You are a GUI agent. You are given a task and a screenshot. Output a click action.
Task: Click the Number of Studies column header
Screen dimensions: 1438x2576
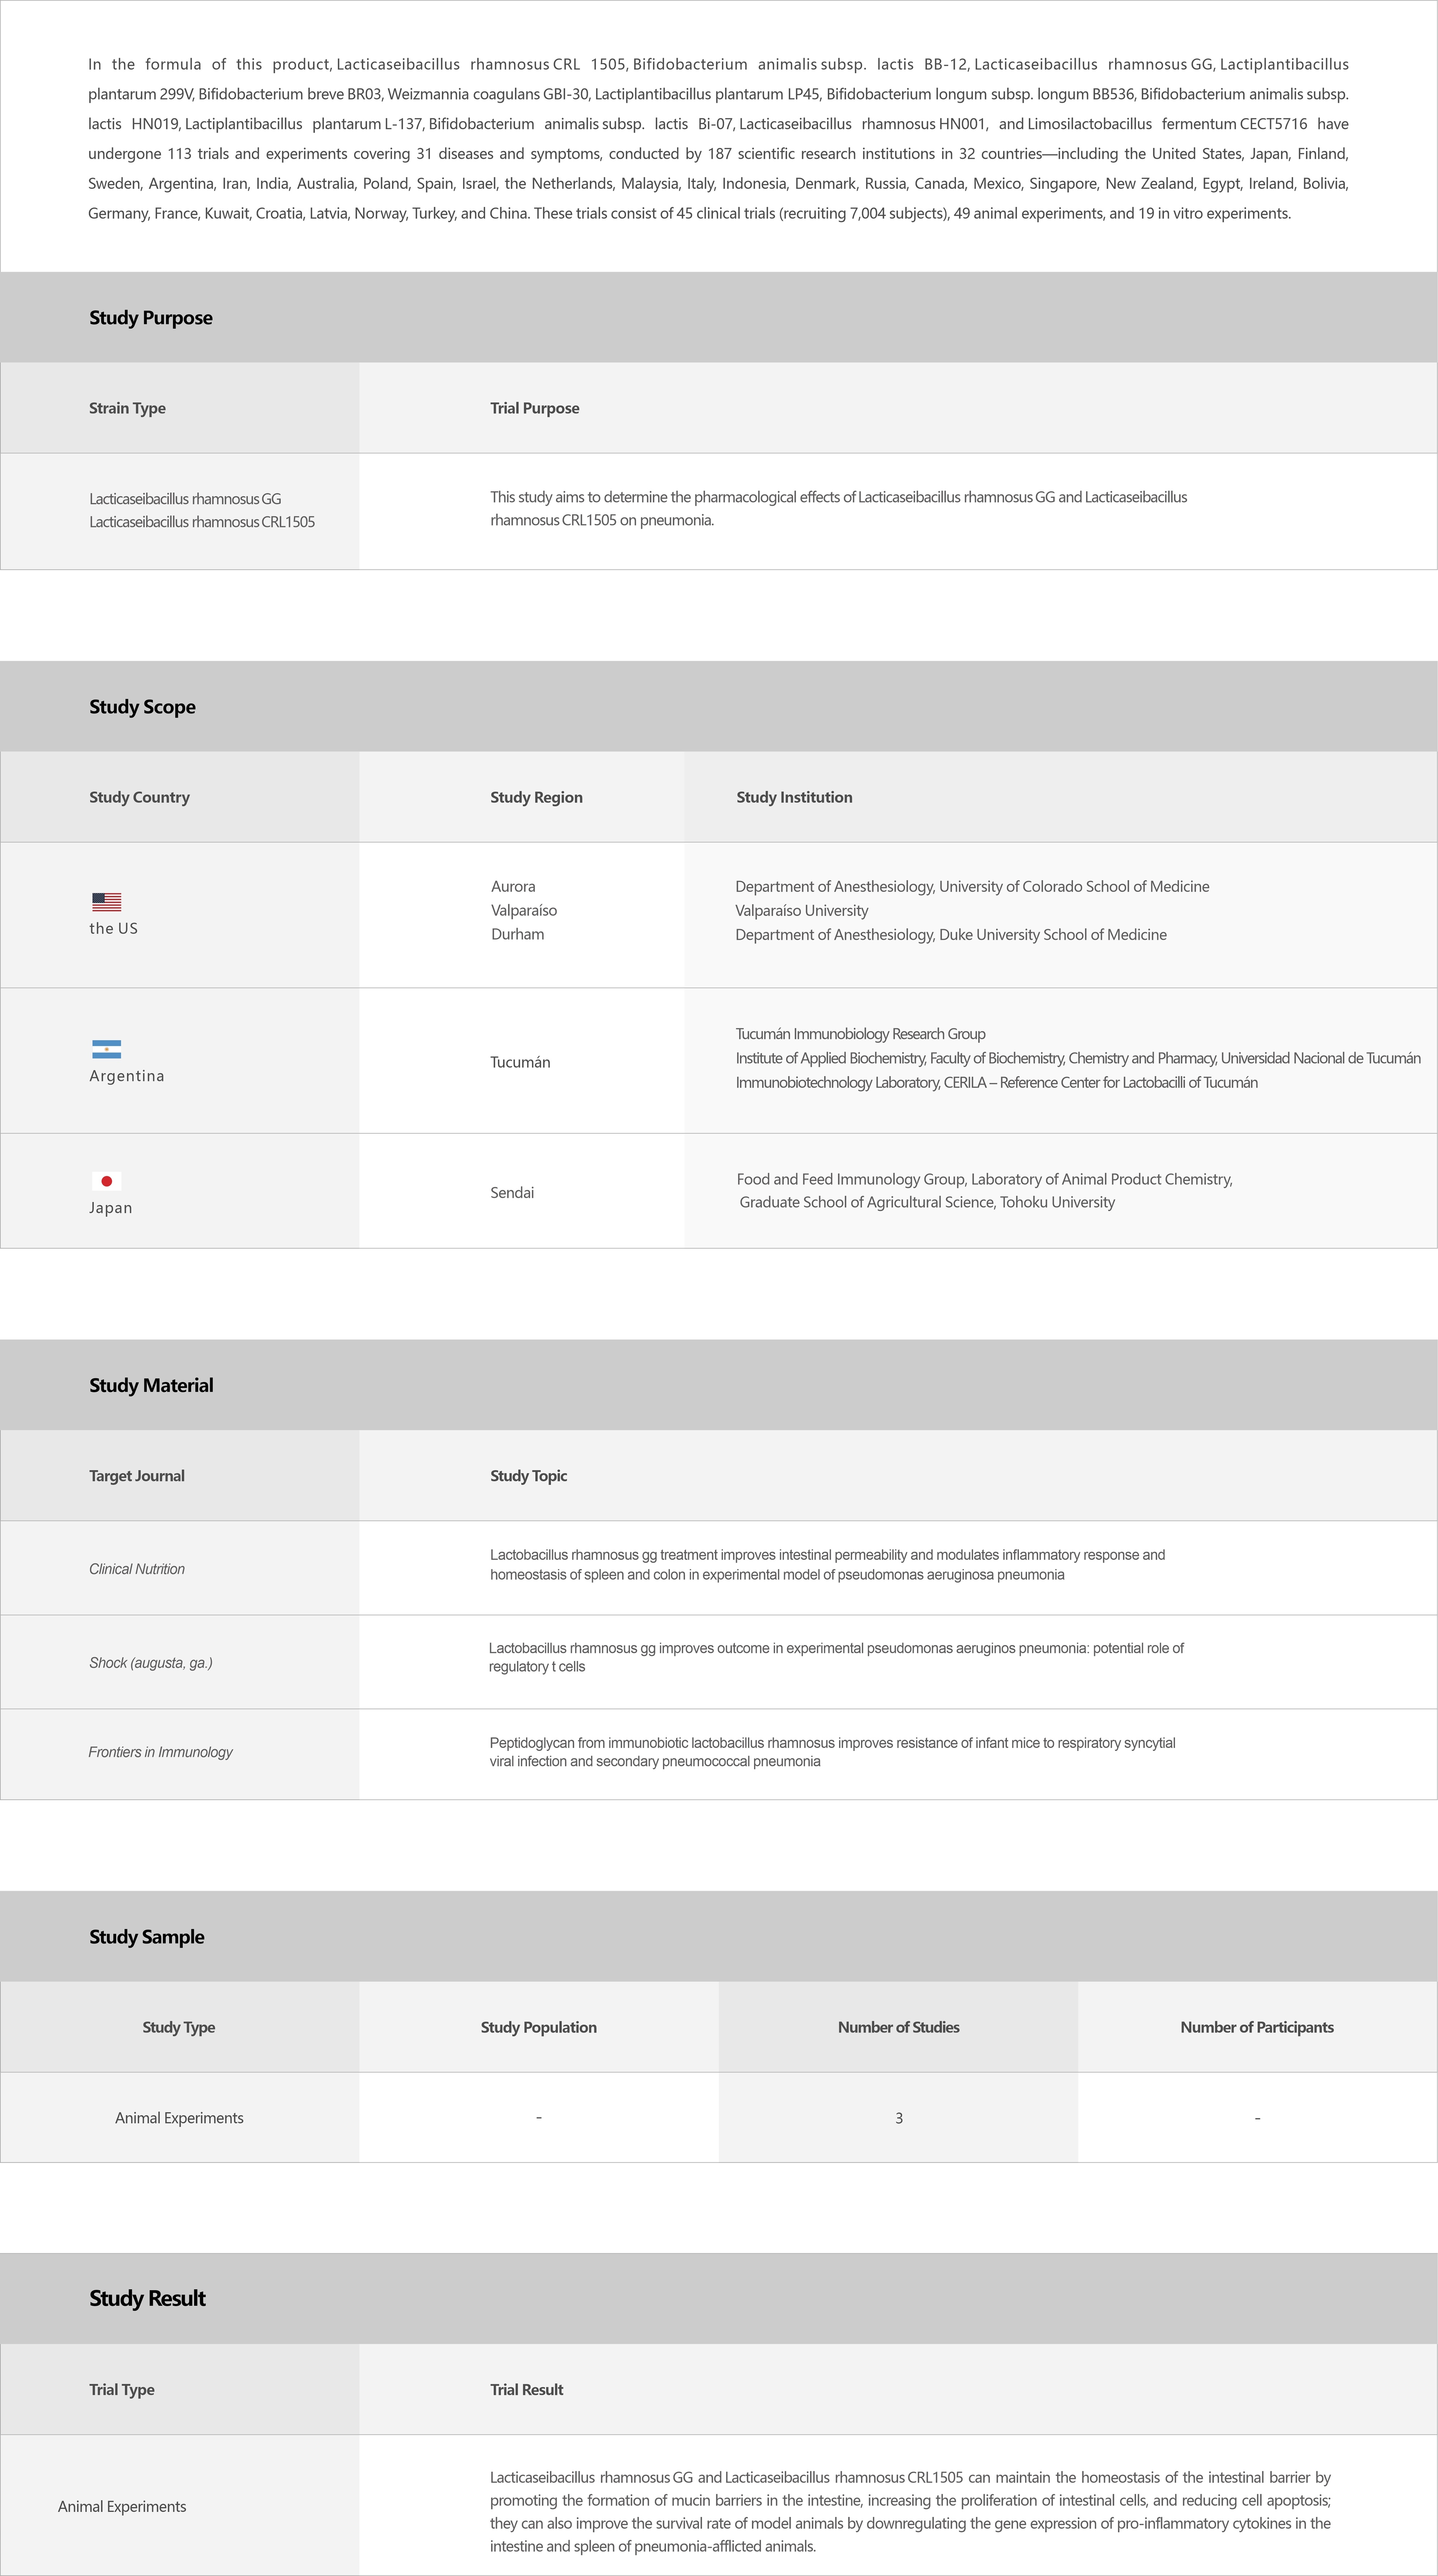pos(898,2027)
